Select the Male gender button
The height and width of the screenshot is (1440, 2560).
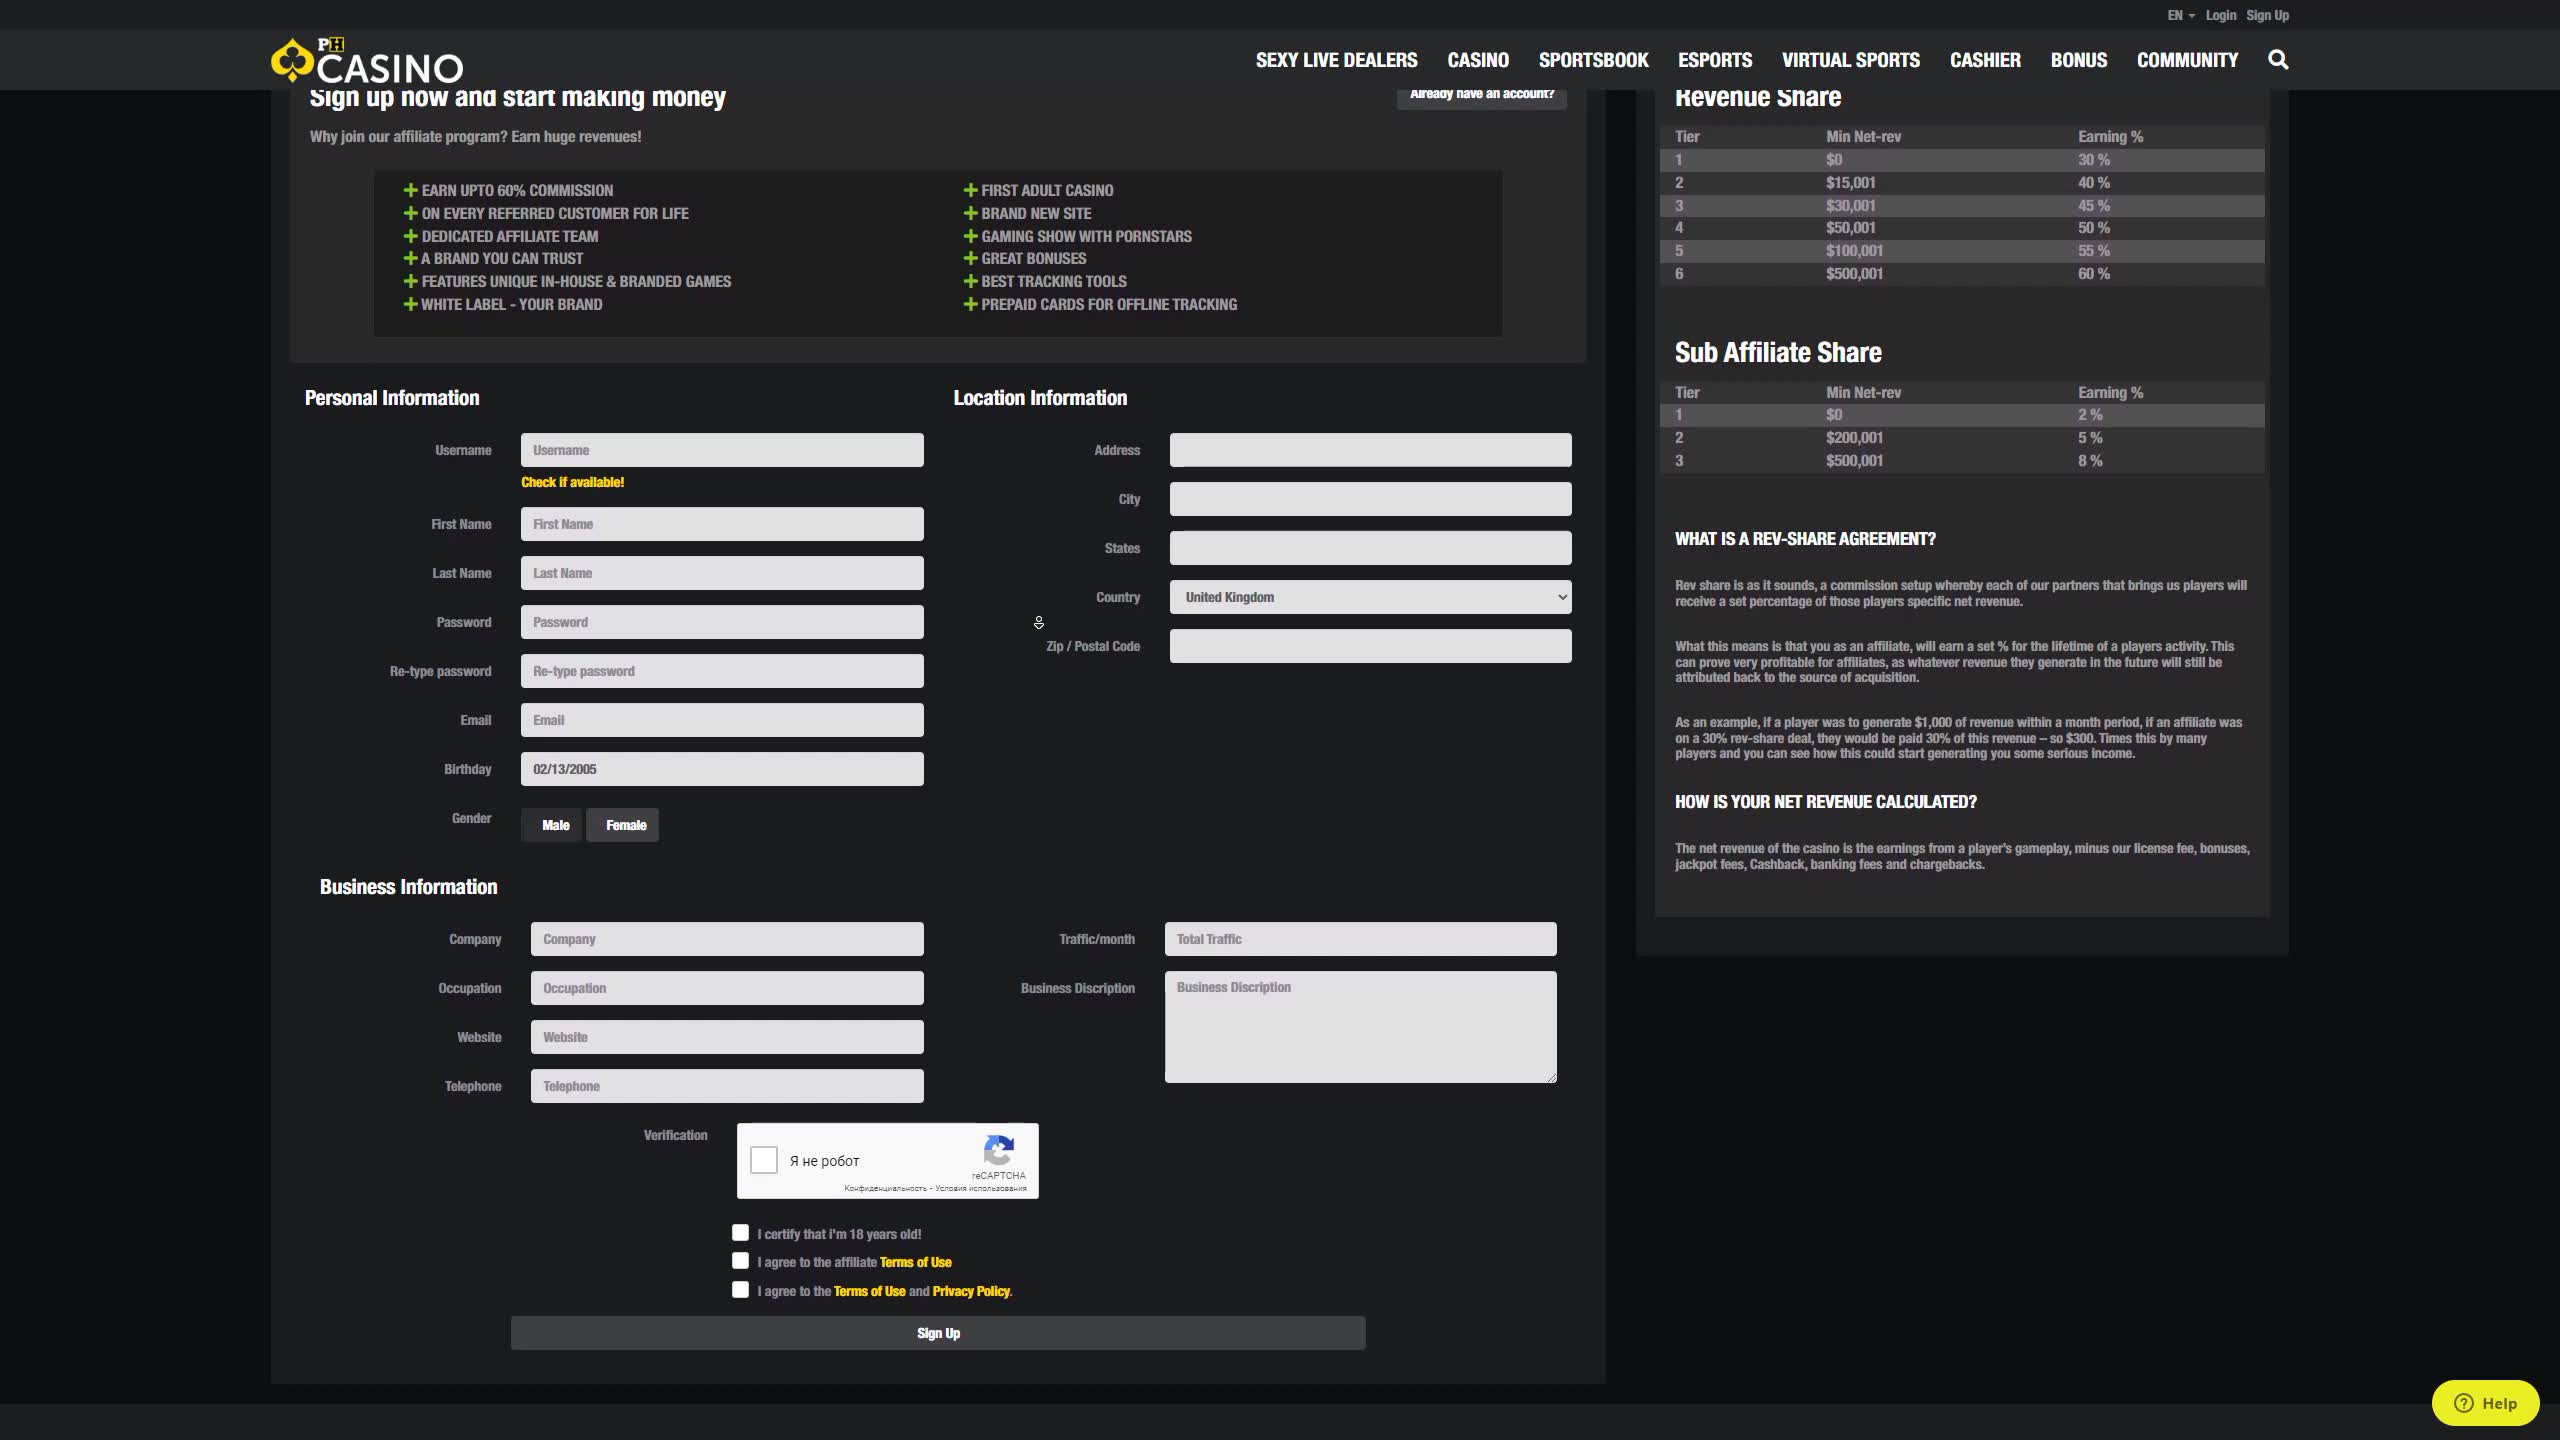554,825
